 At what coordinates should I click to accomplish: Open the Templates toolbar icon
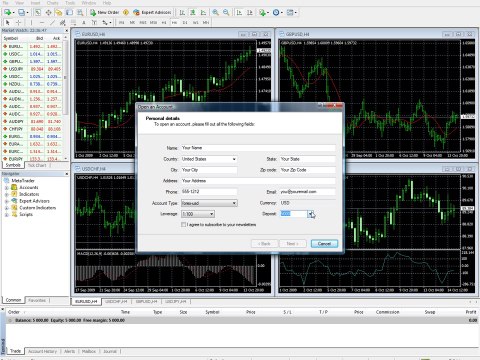coord(291,12)
